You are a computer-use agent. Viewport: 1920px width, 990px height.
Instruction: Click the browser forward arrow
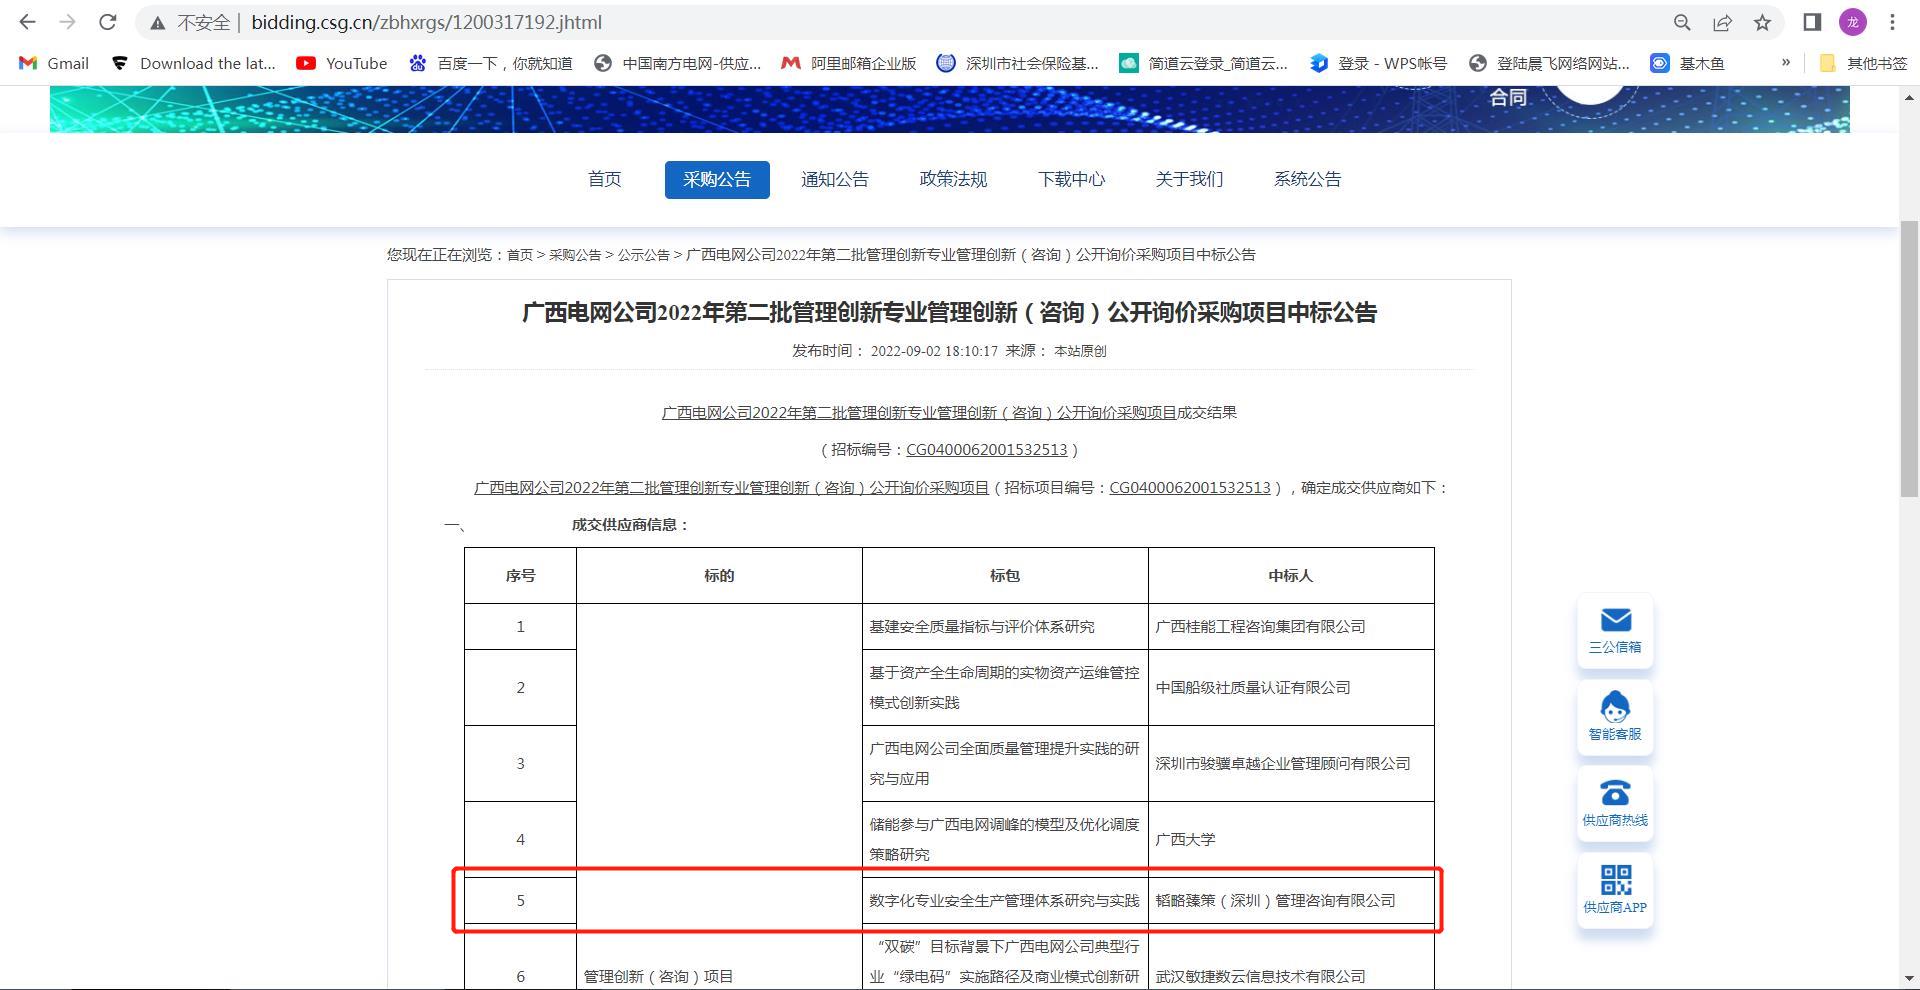point(67,22)
